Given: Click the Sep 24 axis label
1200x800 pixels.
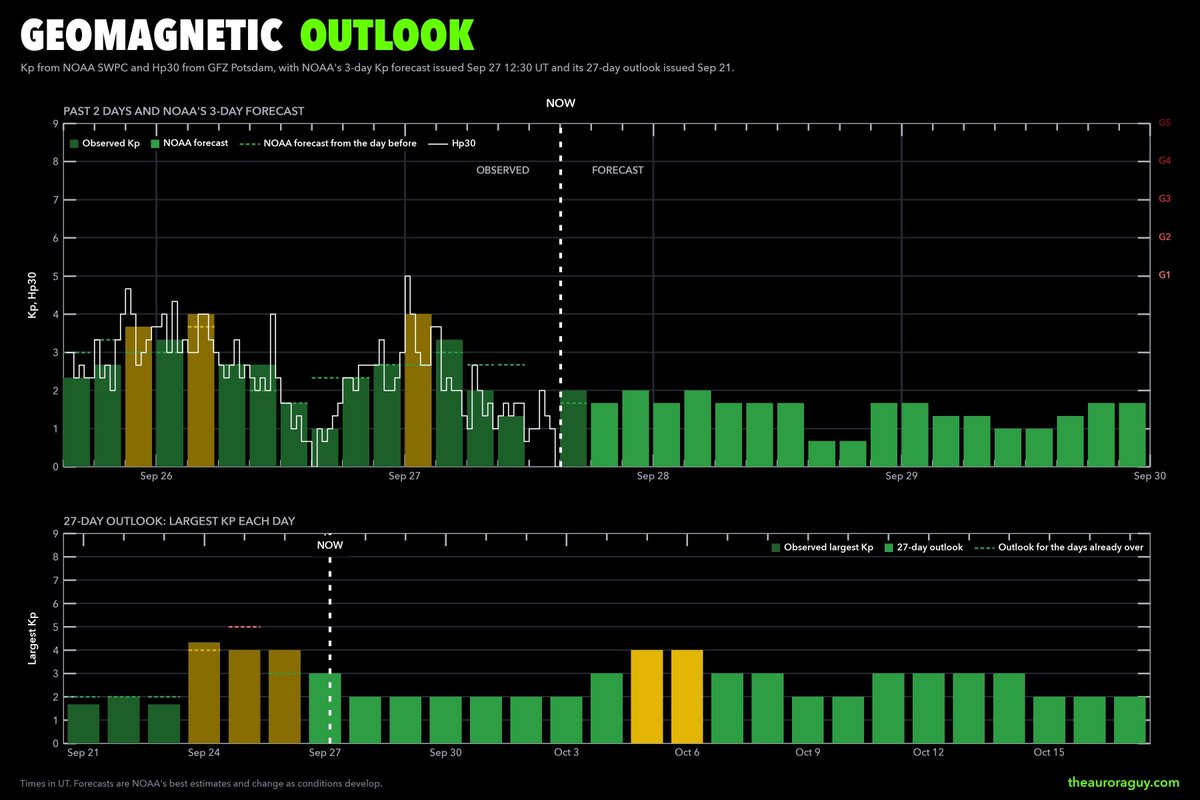Looking at the screenshot, I should click(205, 752).
